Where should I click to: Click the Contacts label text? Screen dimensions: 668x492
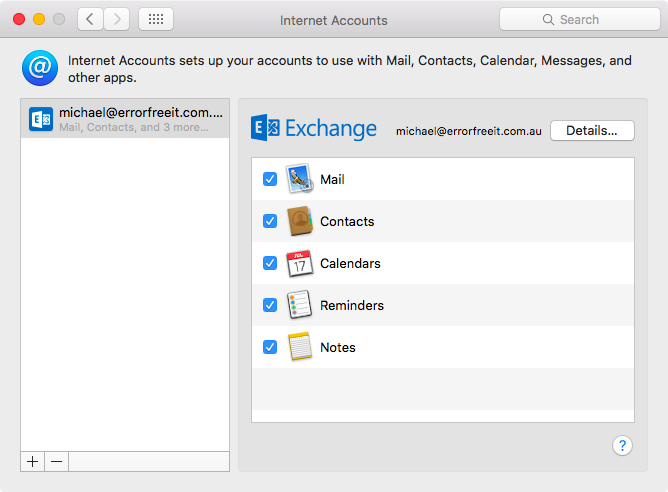point(347,222)
